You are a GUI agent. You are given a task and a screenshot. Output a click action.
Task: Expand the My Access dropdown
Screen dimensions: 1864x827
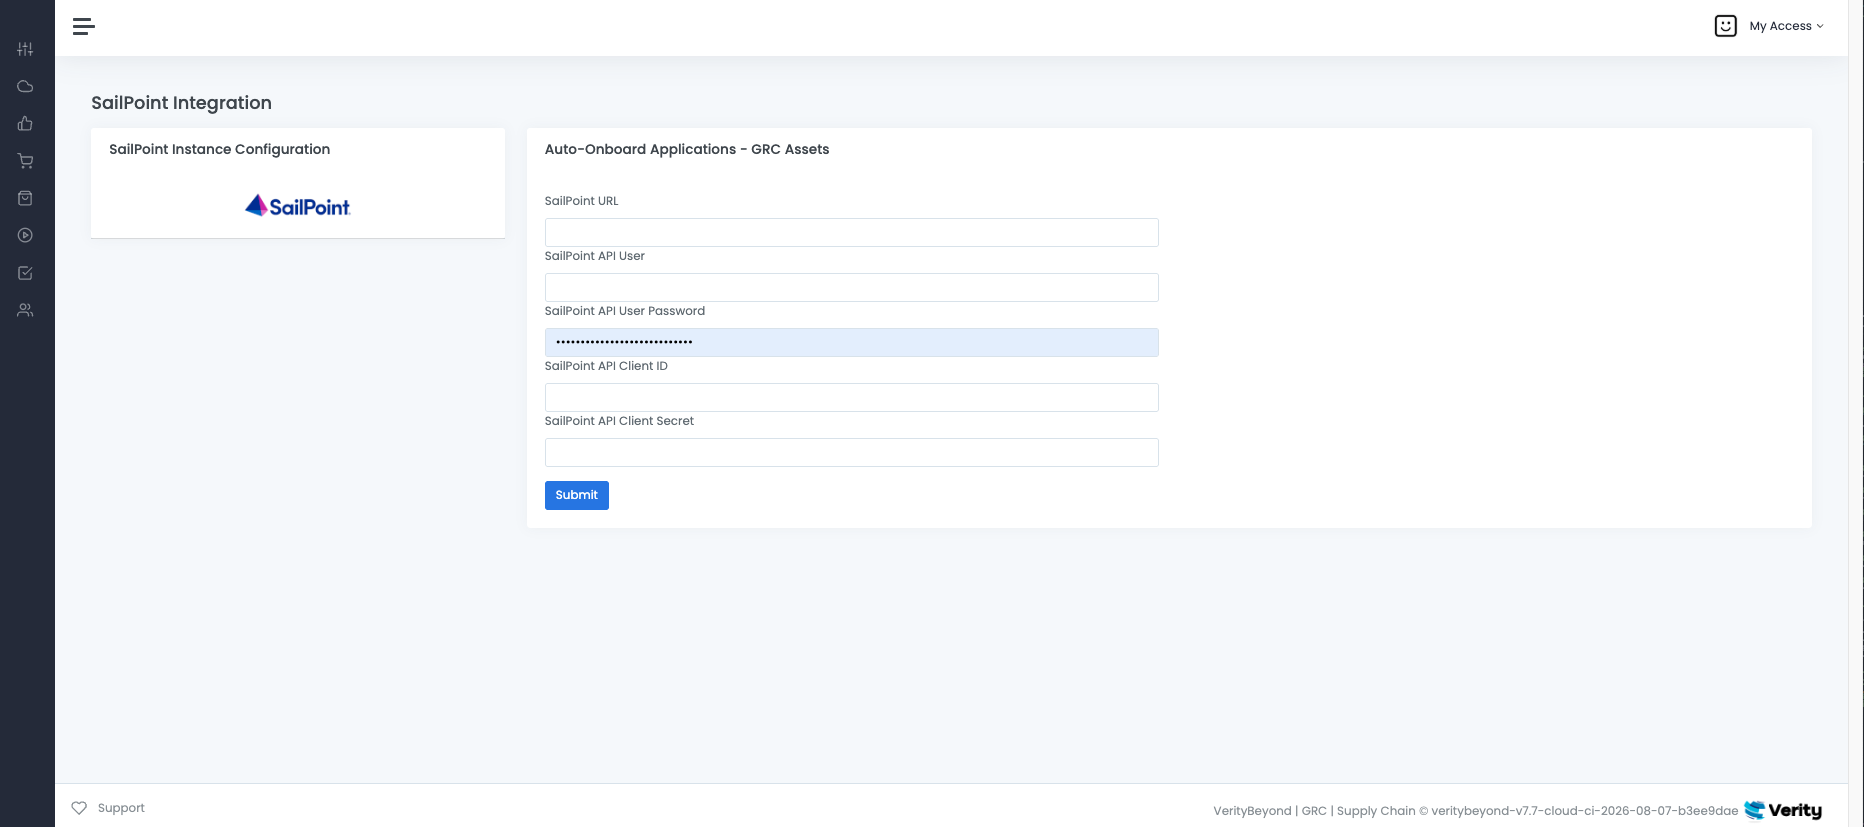tap(1786, 26)
